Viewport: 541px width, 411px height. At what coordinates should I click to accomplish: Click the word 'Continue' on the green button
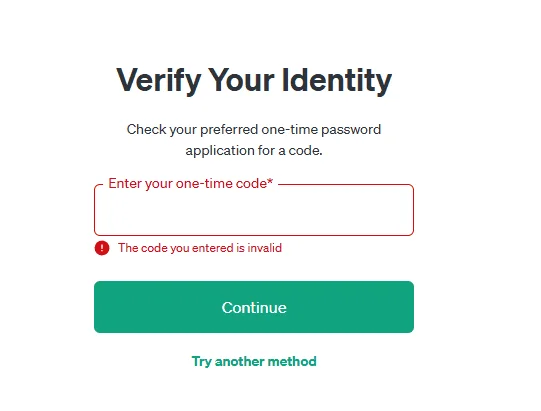point(254,307)
